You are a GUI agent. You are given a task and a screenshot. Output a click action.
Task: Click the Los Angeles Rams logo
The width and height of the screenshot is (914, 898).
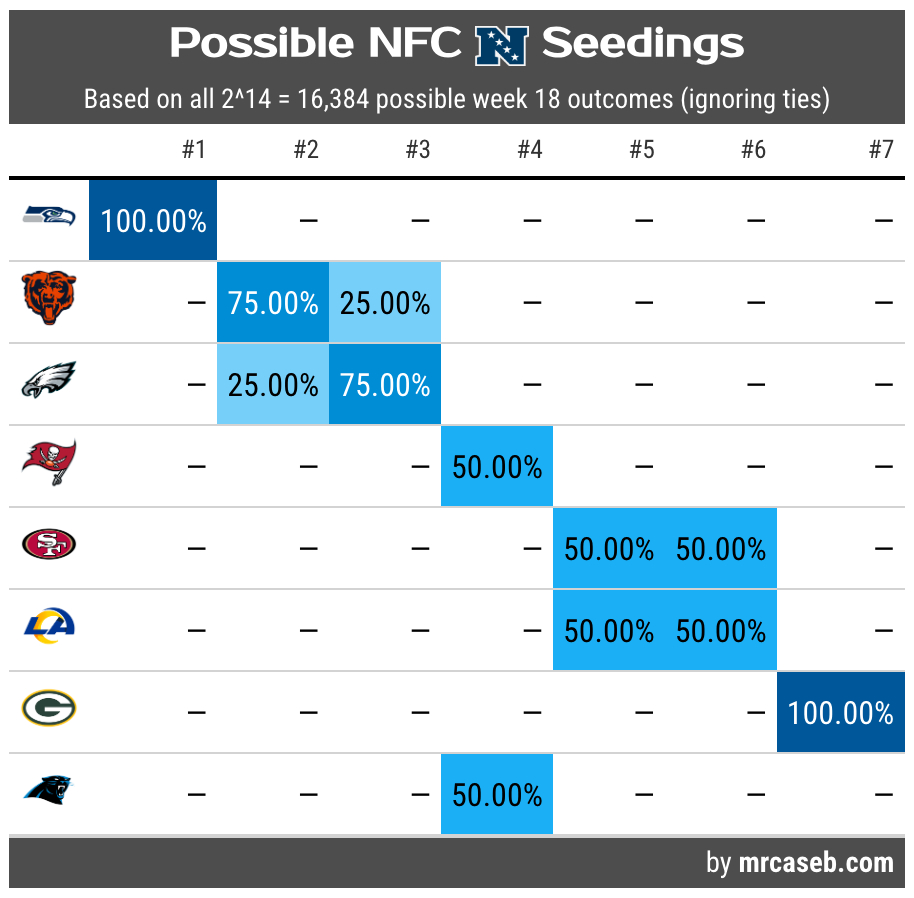tap(49, 627)
